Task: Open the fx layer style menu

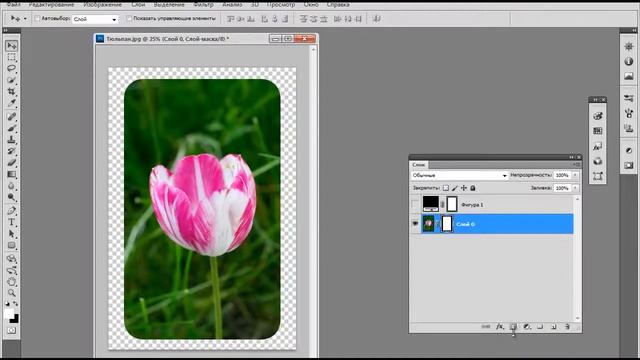Action: pyautogui.click(x=500, y=327)
